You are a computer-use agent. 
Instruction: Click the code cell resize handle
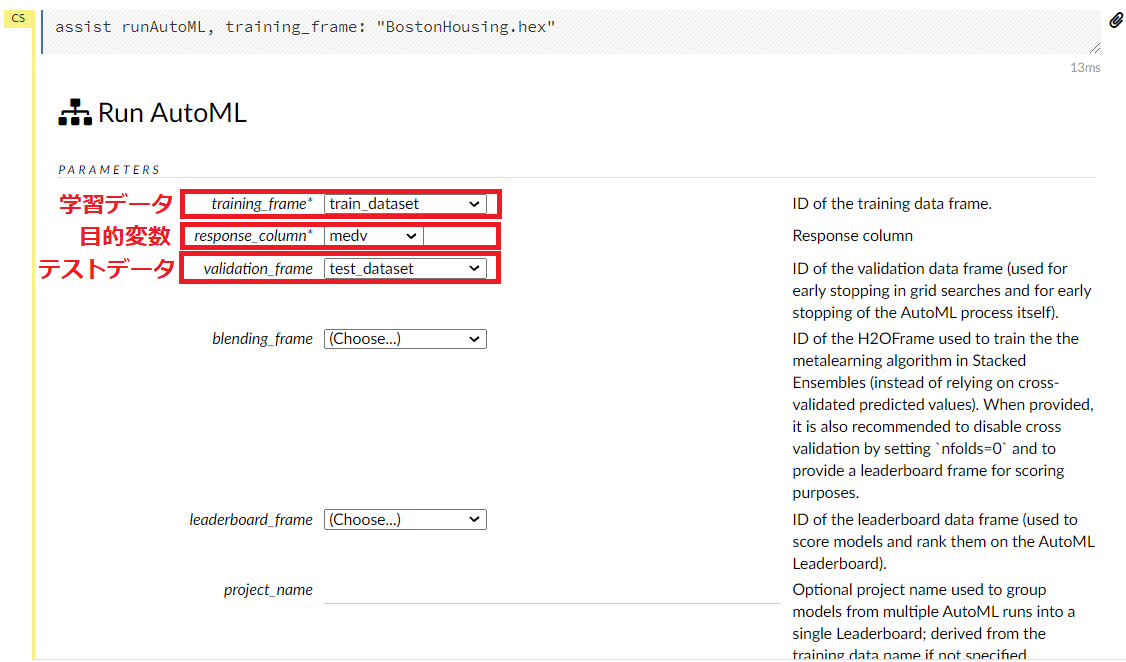(1095, 47)
